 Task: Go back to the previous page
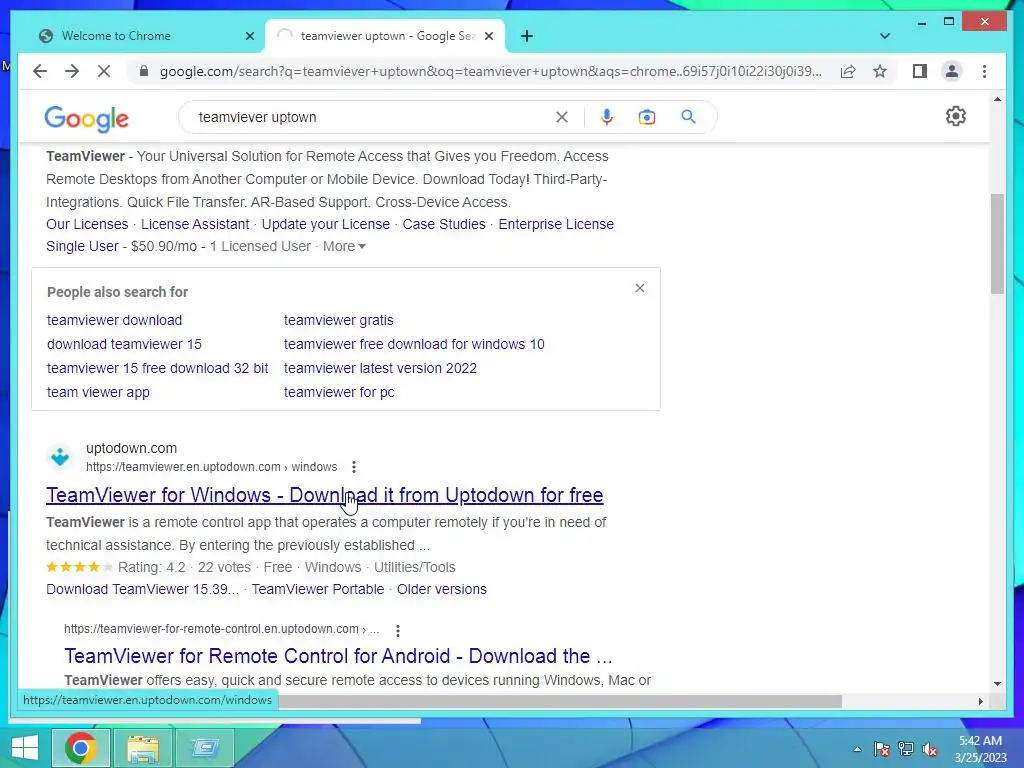point(40,71)
